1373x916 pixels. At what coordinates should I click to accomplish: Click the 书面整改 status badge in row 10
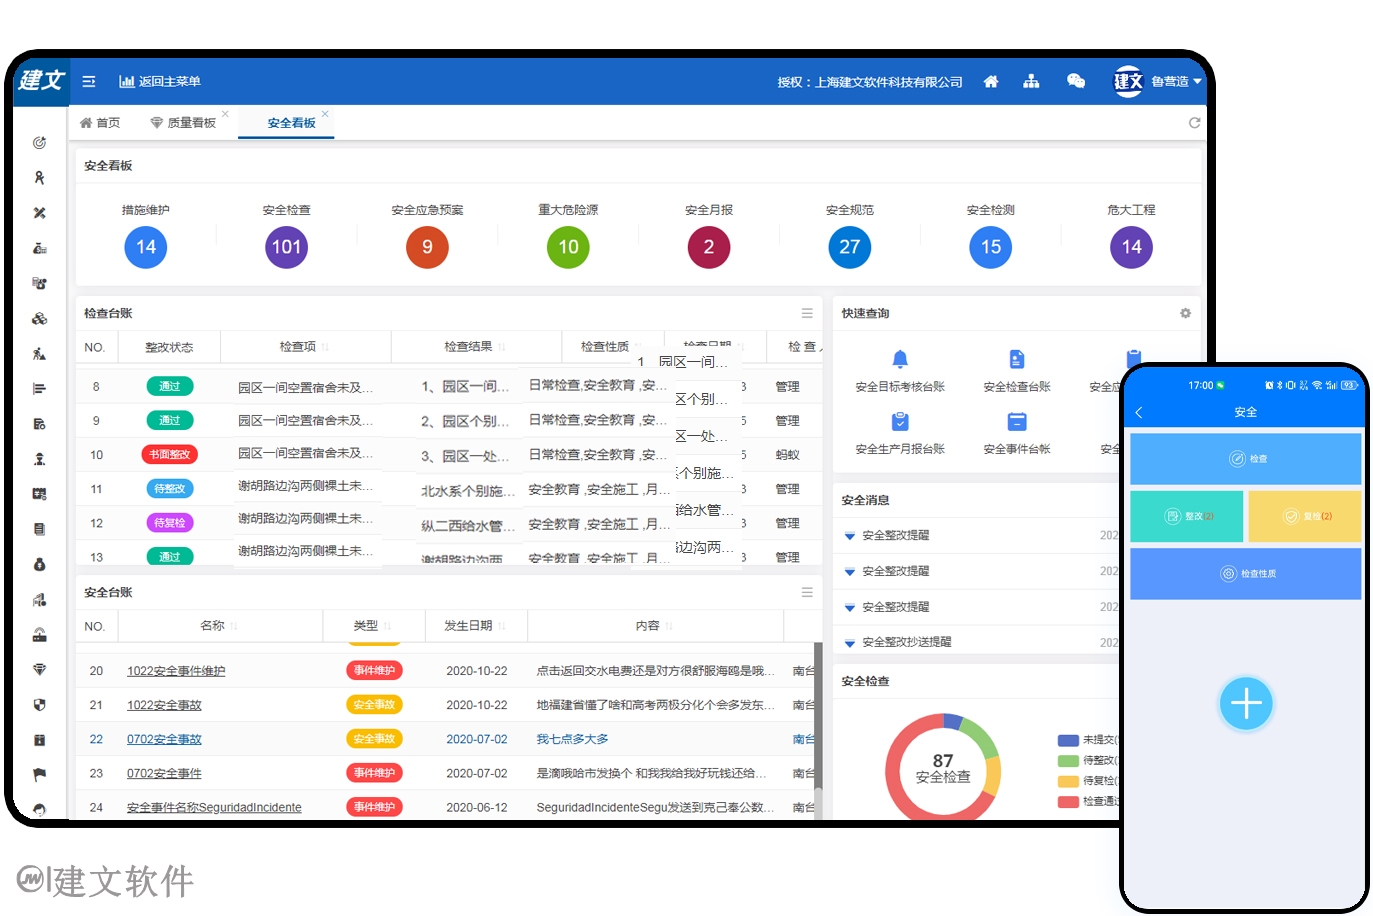(170, 455)
